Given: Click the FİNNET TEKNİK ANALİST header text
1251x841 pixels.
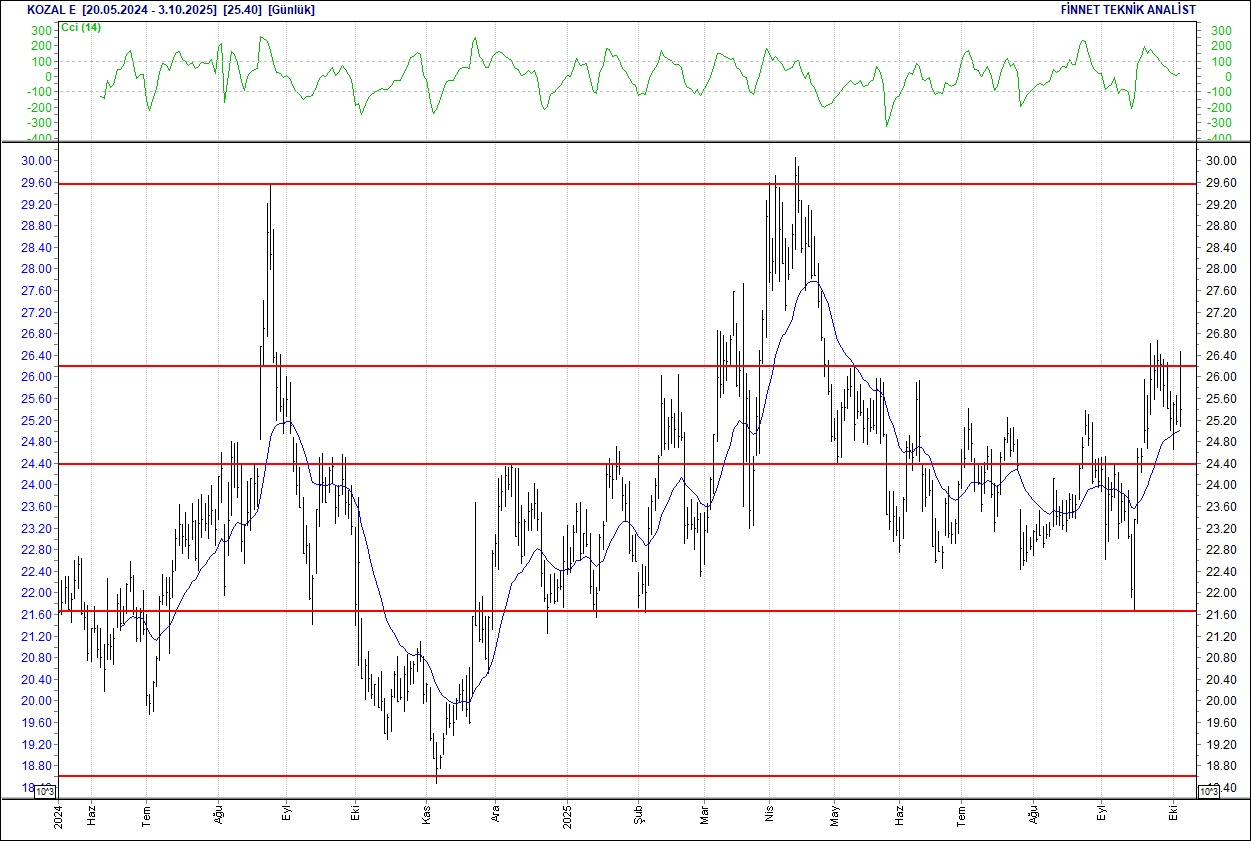Looking at the screenshot, I should pyautogui.click(x=1127, y=9).
